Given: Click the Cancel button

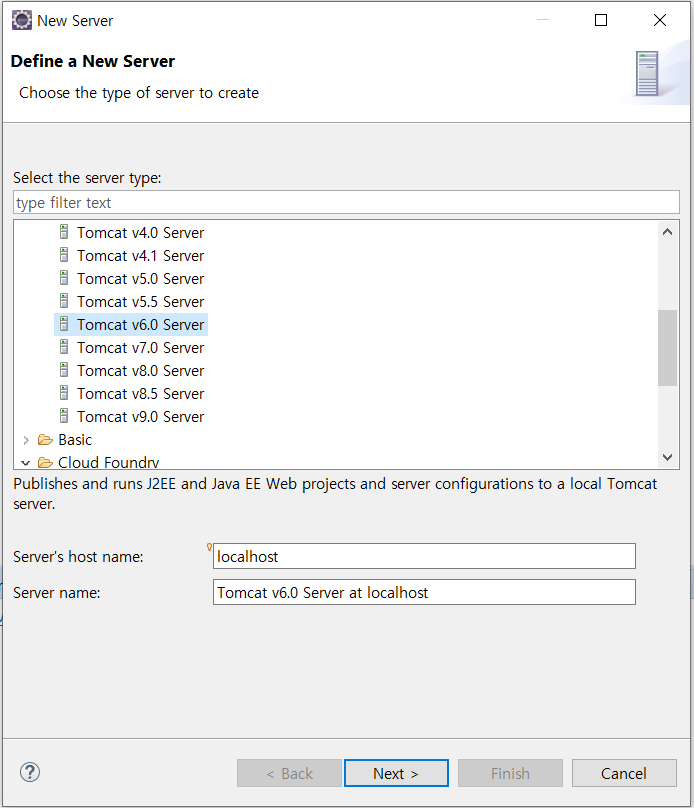Looking at the screenshot, I should pos(624,773).
